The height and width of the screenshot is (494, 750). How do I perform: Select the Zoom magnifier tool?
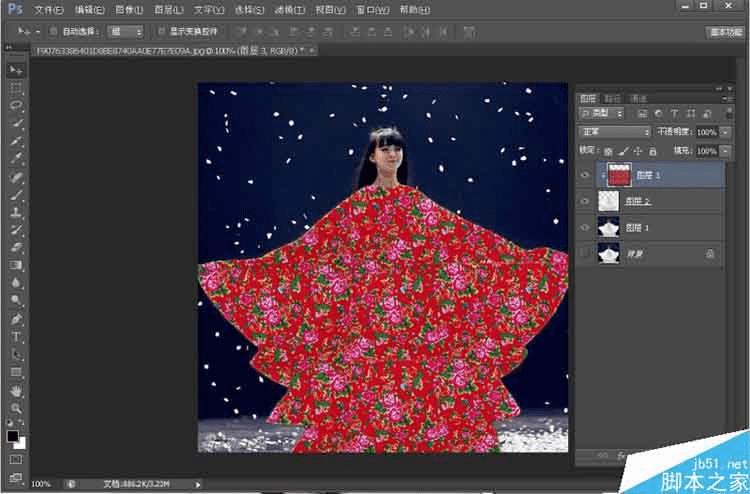click(16, 408)
